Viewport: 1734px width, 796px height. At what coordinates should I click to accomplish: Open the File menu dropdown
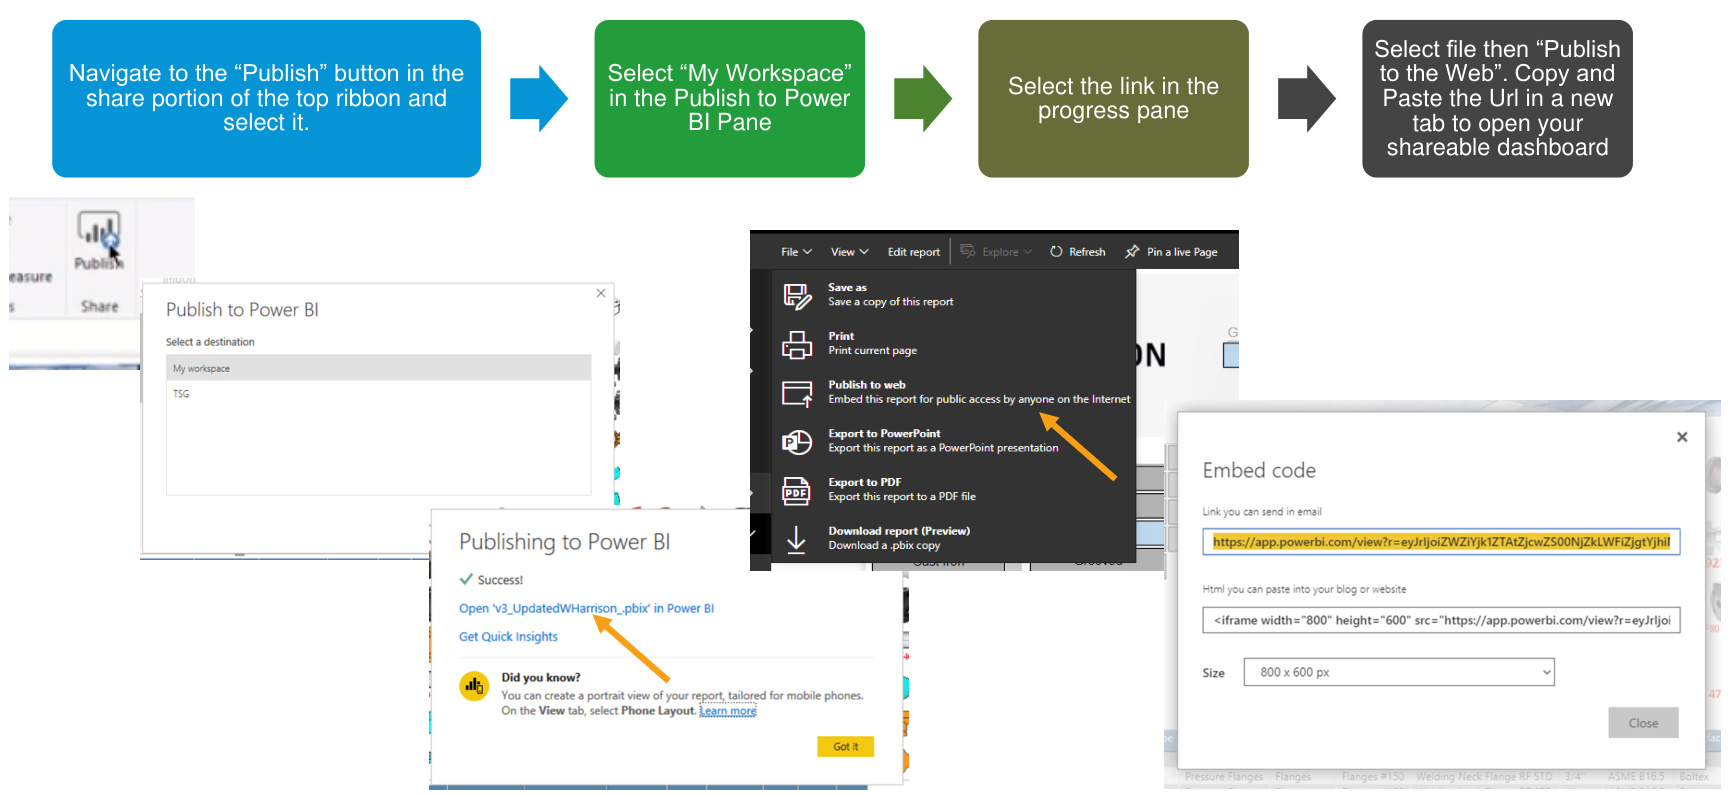point(796,252)
